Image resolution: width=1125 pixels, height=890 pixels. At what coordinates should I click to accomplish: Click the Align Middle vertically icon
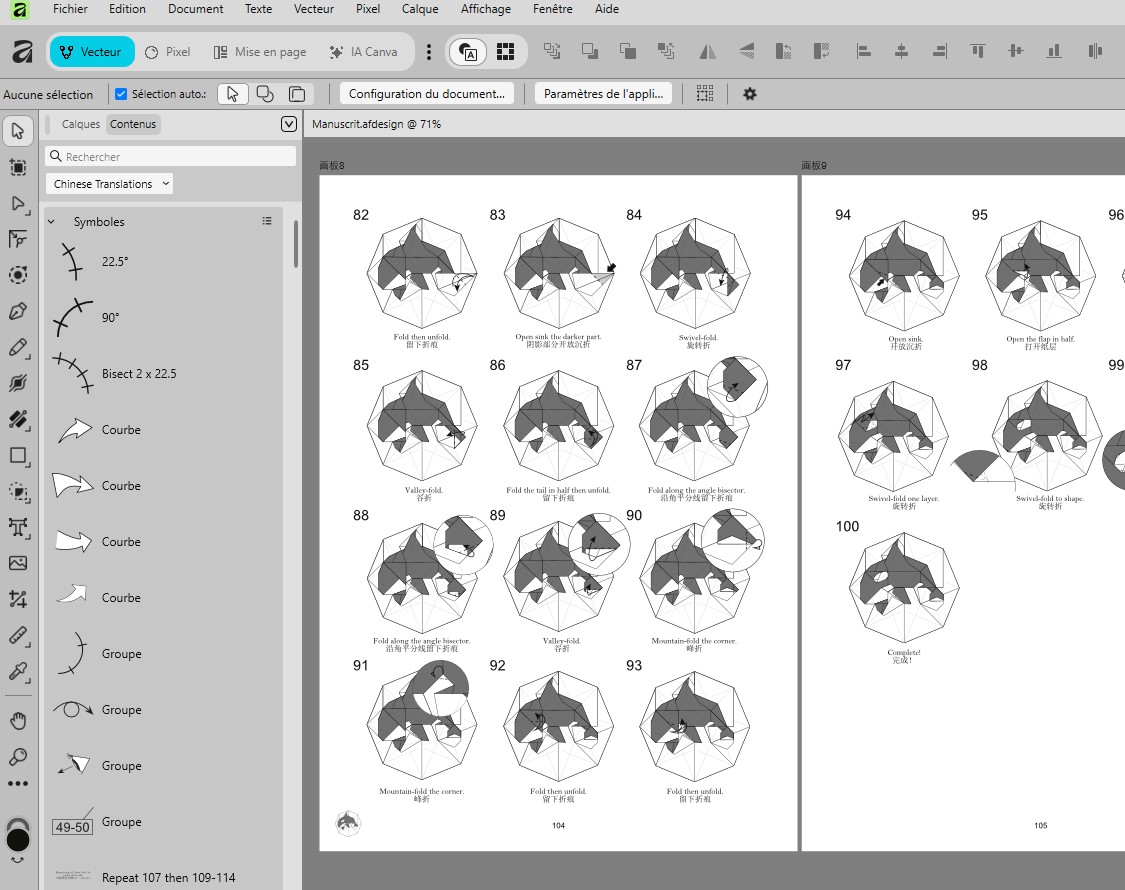point(1015,51)
